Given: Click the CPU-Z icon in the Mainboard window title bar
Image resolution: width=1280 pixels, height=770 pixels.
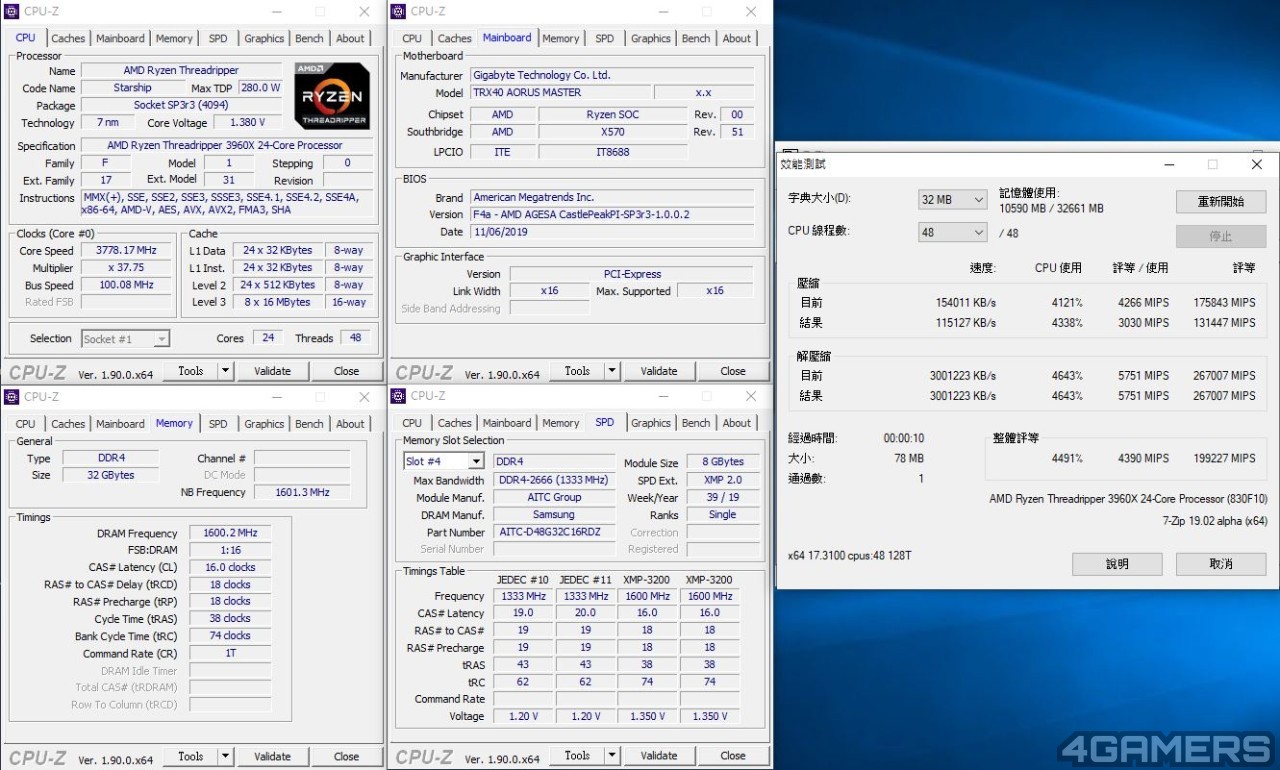Looking at the screenshot, I should (398, 11).
